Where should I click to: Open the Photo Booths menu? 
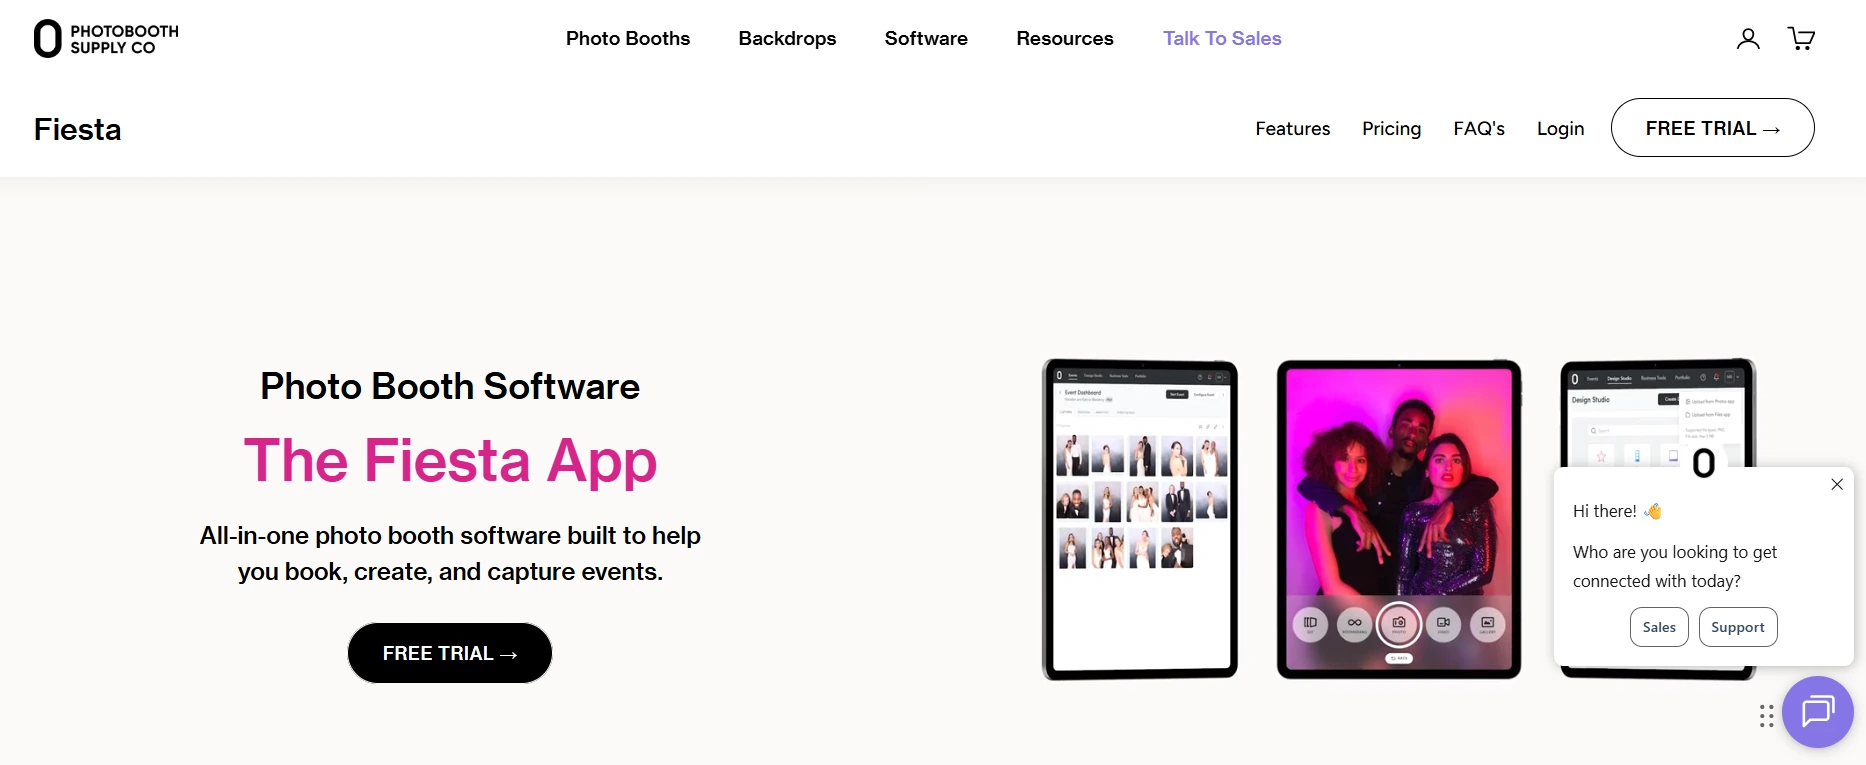click(x=628, y=38)
